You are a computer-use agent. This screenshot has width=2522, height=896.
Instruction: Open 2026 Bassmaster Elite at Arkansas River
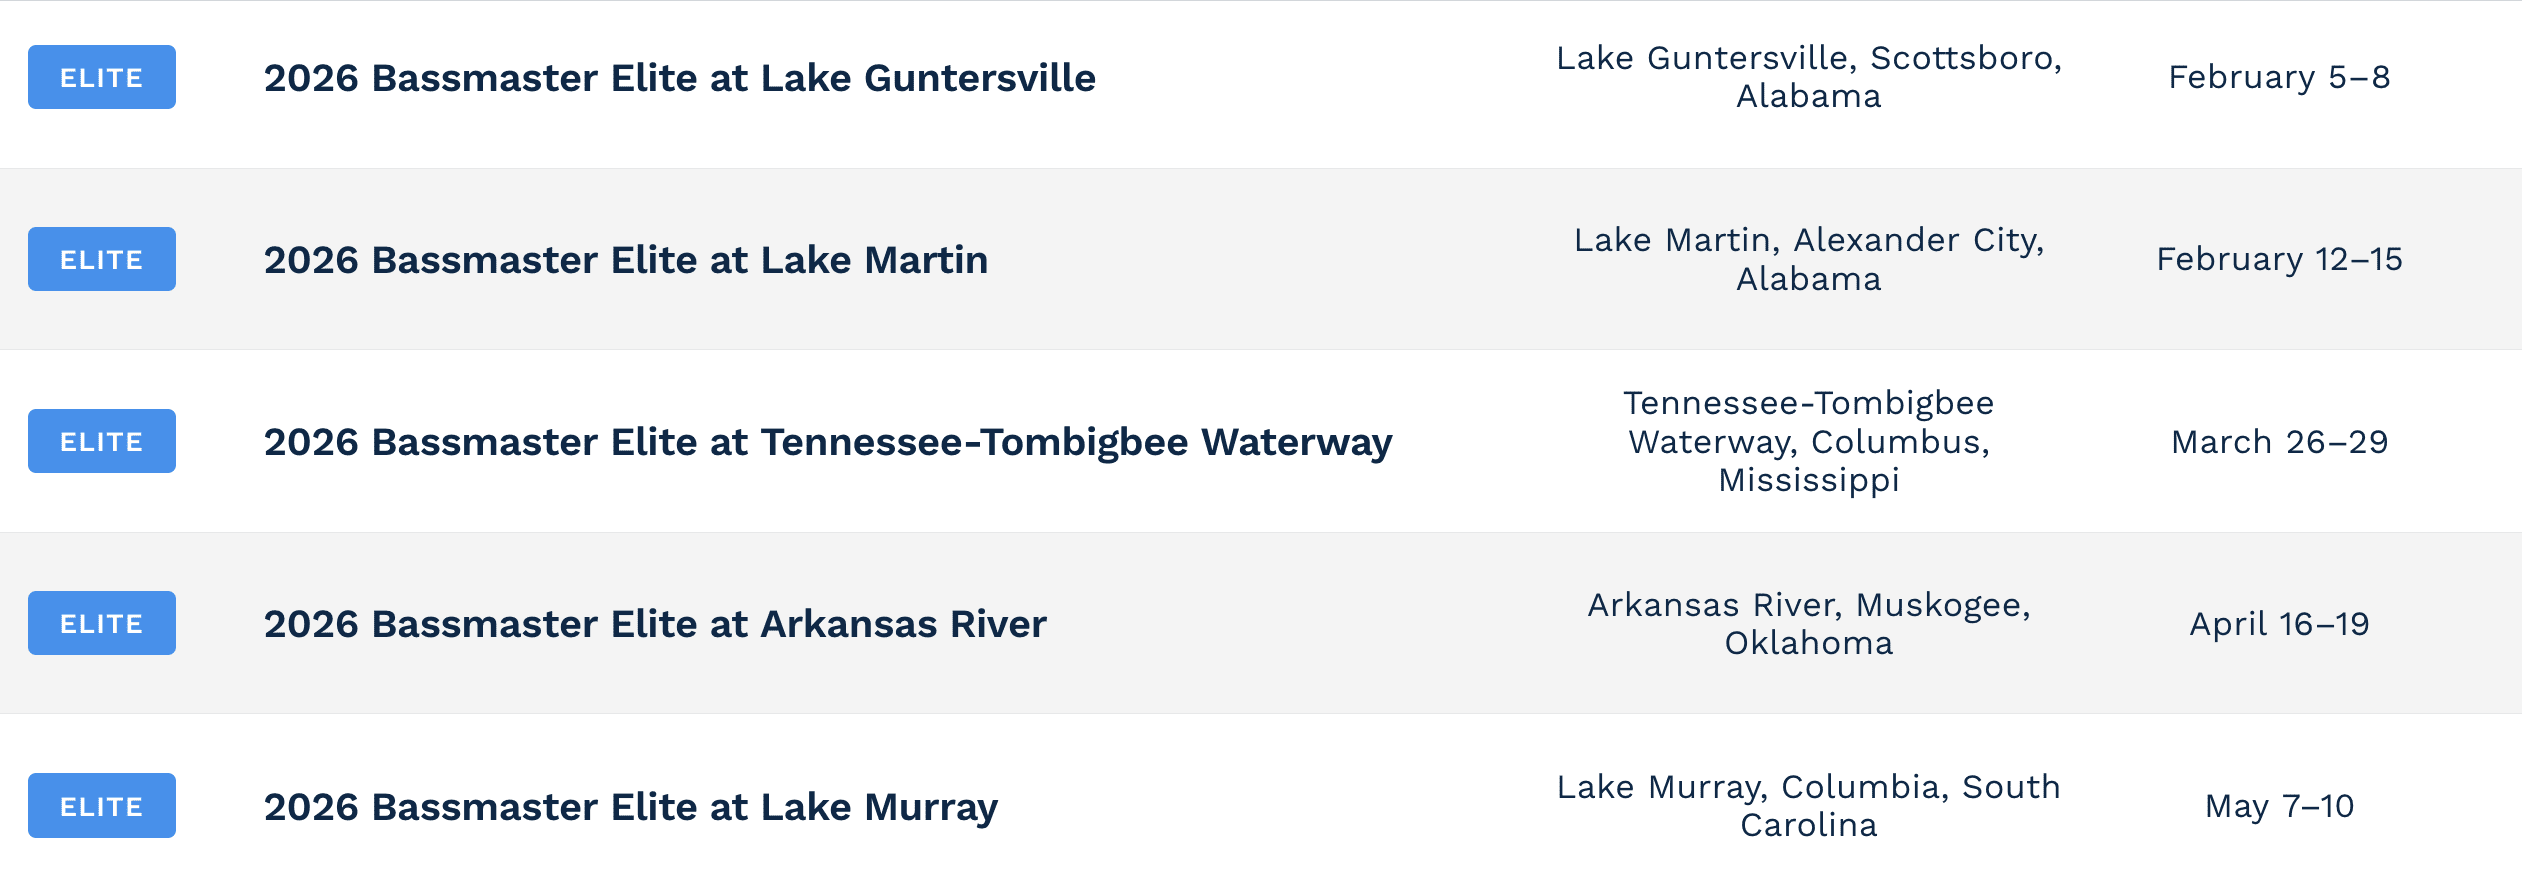coord(655,624)
